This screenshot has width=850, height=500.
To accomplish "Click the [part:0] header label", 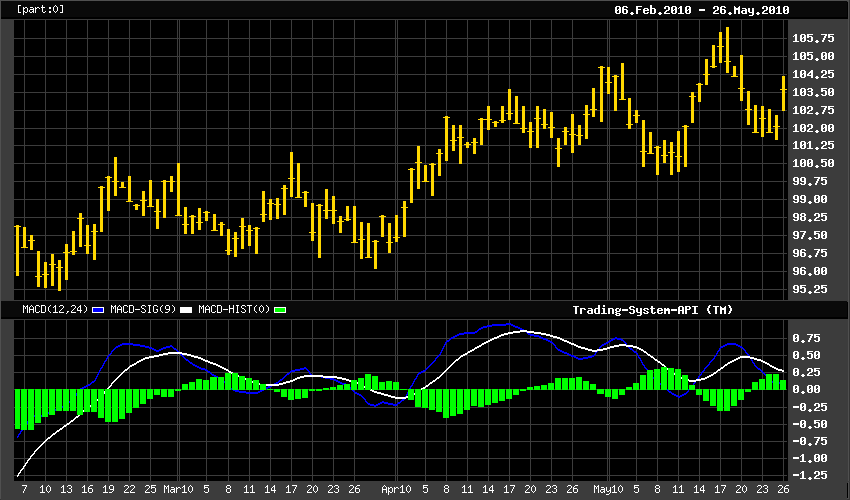I will 41,9.
